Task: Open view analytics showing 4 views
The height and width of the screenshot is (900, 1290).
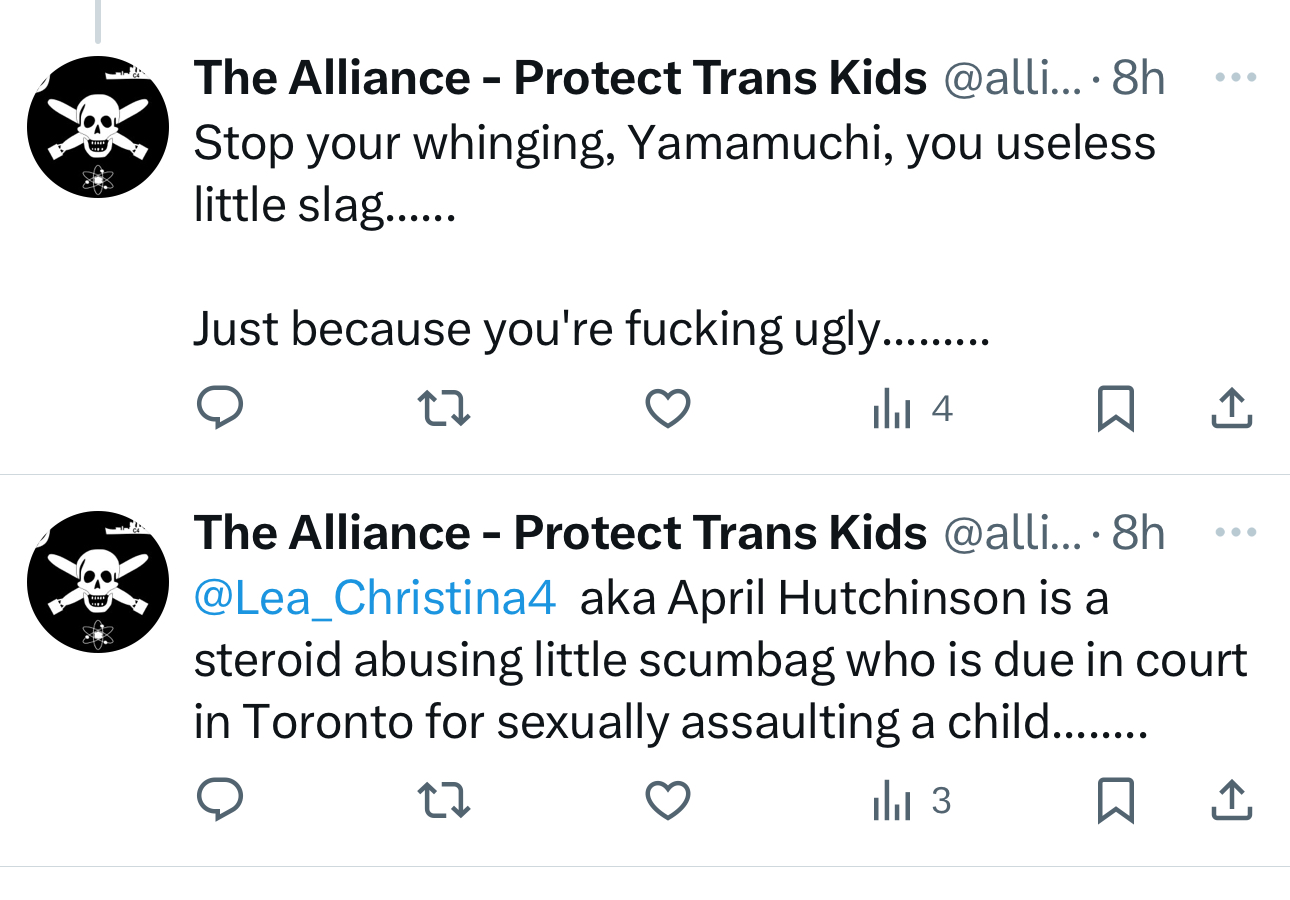Action: (912, 409)
